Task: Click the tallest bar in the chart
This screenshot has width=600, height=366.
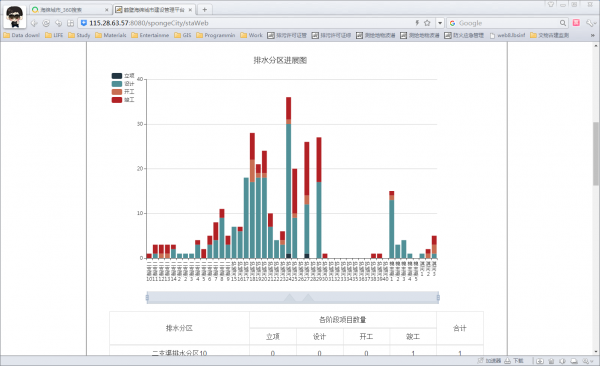Action: coord(289,178)
